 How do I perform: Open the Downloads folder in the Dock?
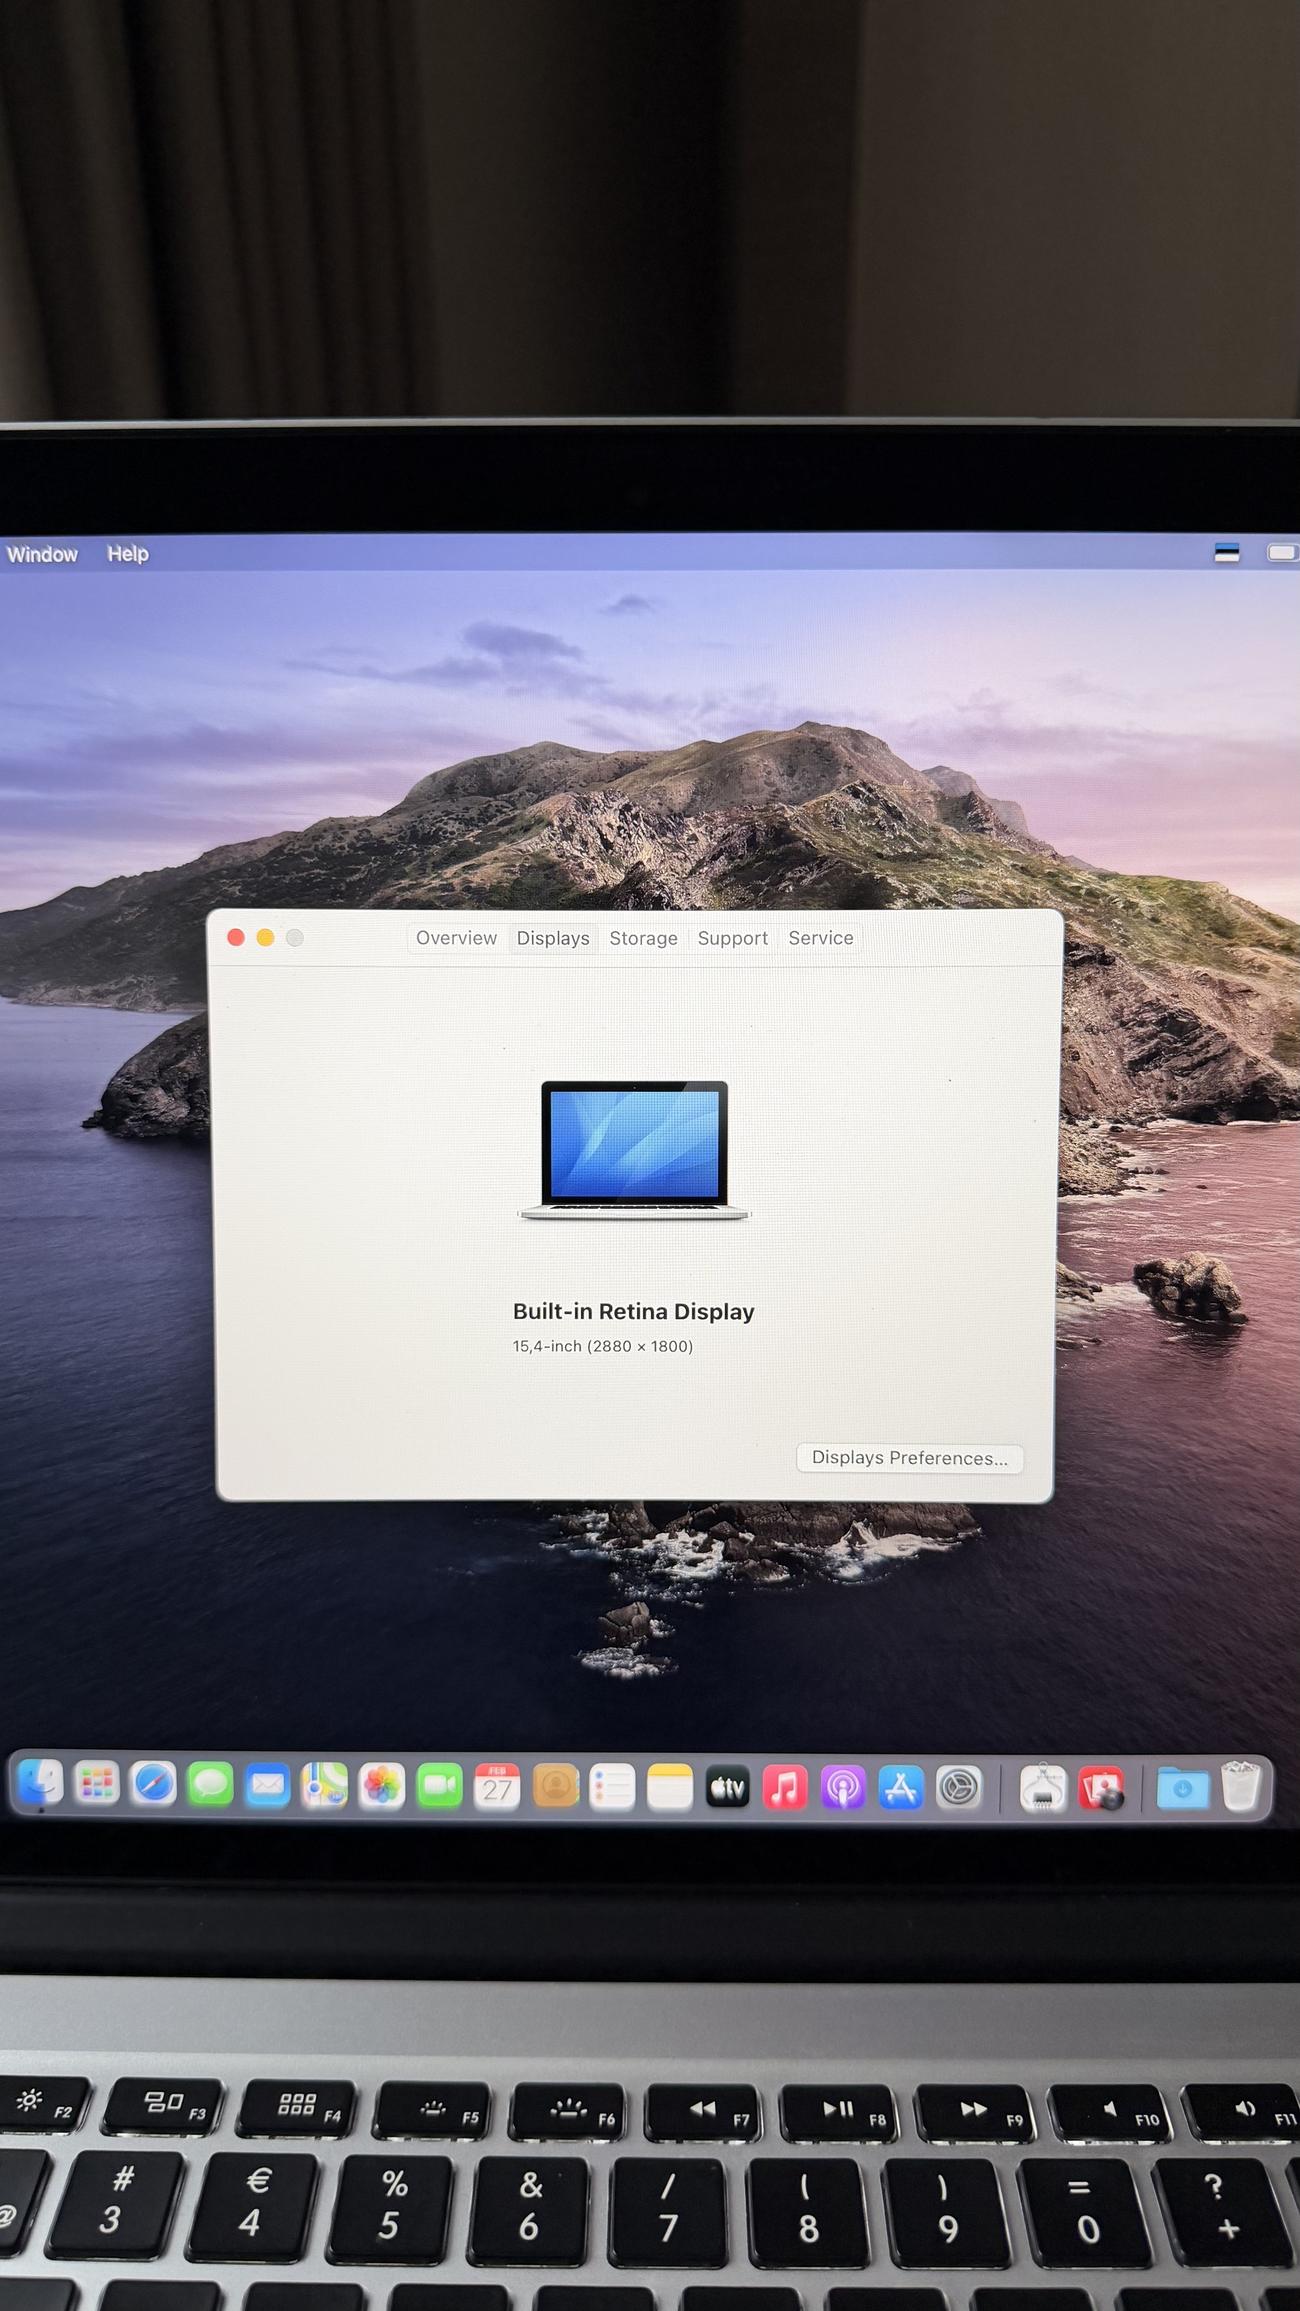point(1182,1787)
